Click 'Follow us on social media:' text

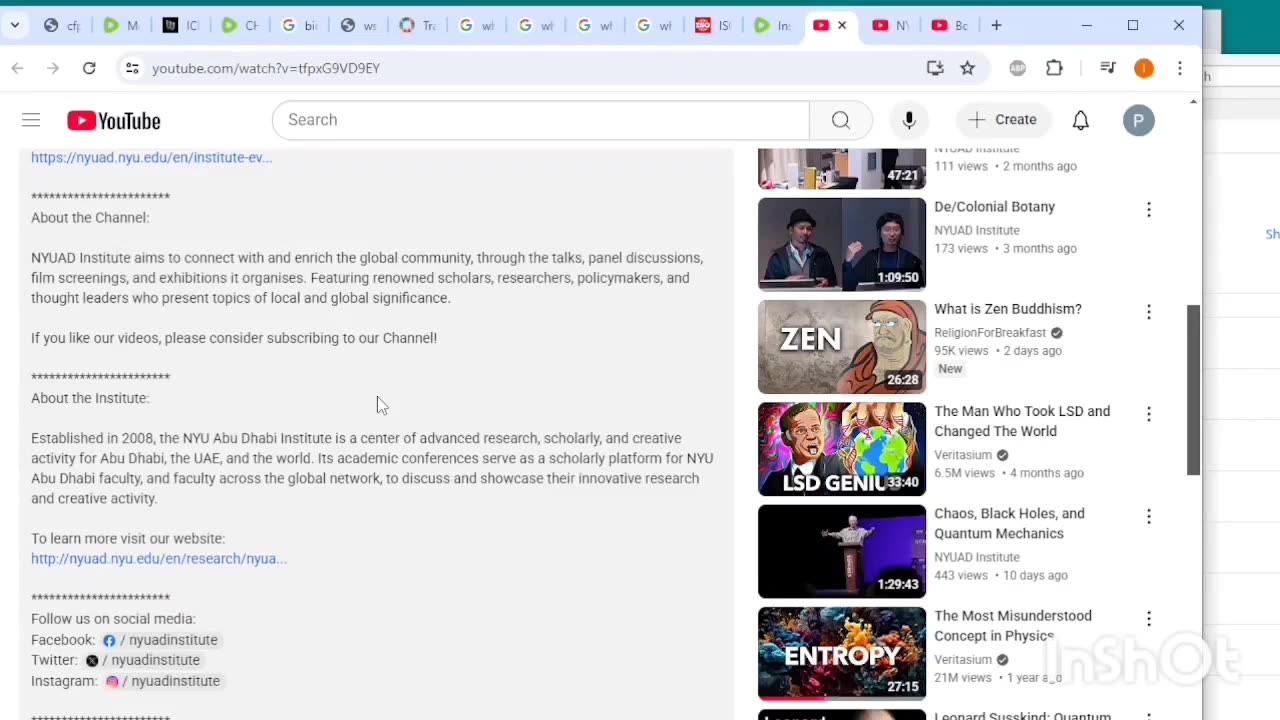(113, 619)
